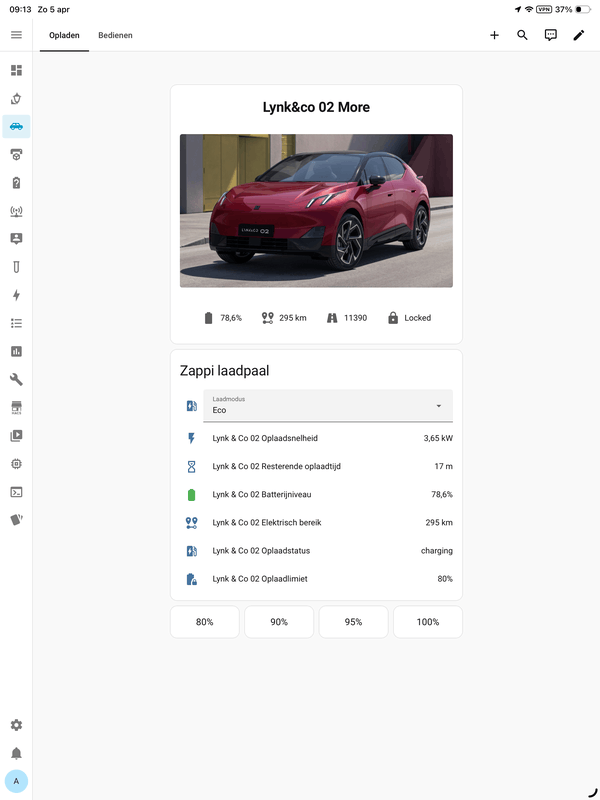600x800 pixels.
Task: Set charge limit to 90%
Action: [x=279, y=621]
